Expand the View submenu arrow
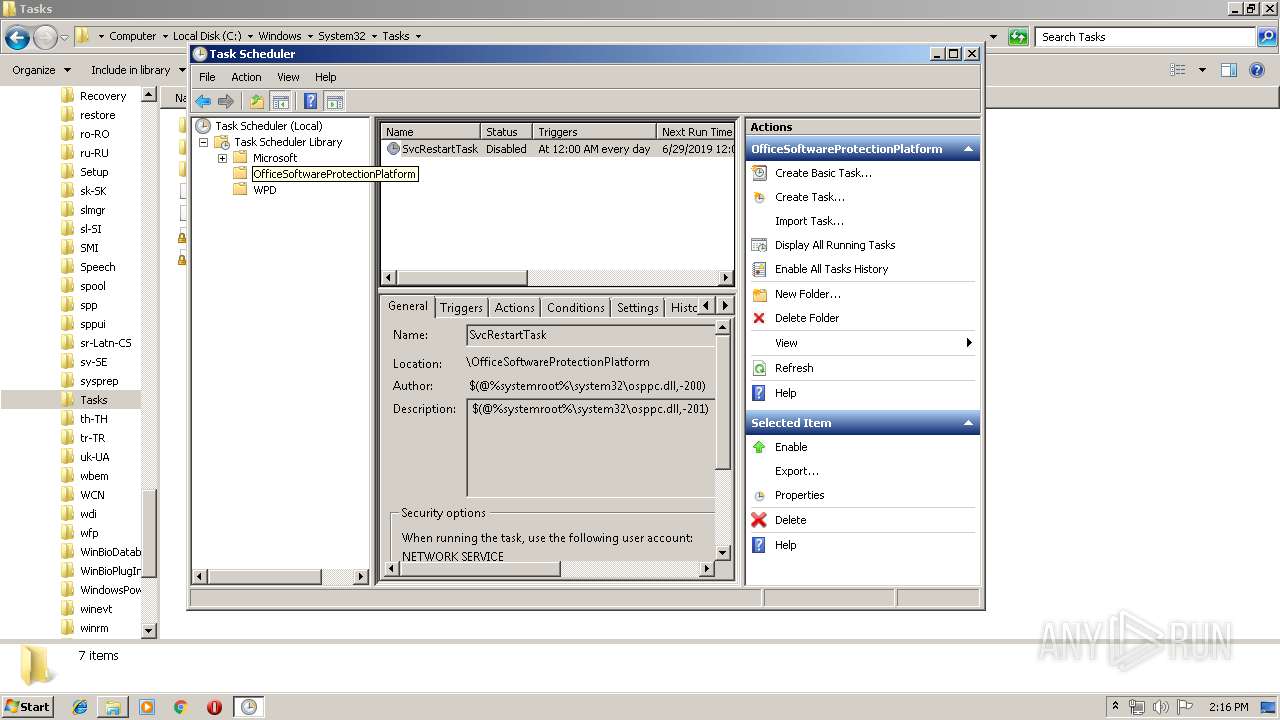 [x=969, y=343]
